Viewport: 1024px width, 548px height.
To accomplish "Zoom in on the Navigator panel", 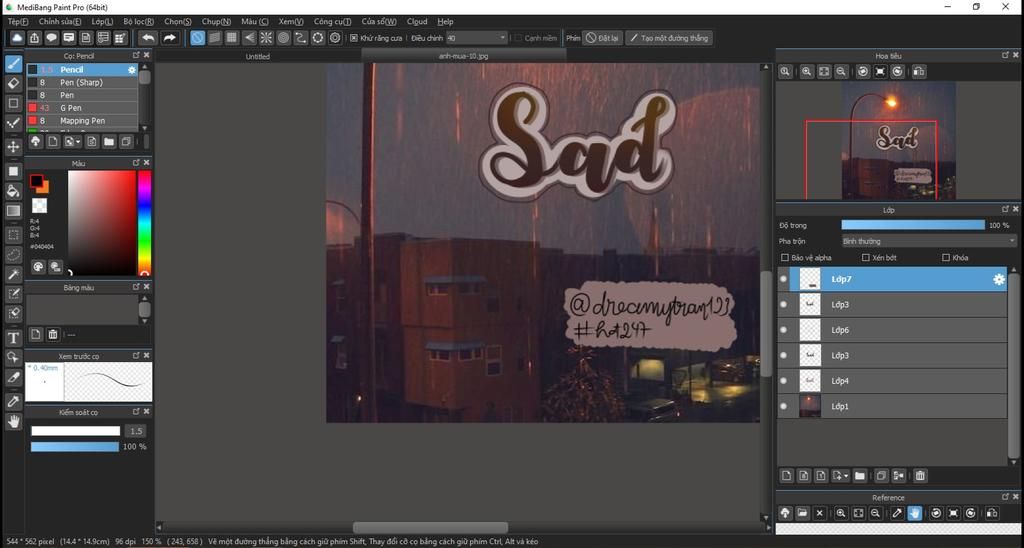I will tap(807, 72).
